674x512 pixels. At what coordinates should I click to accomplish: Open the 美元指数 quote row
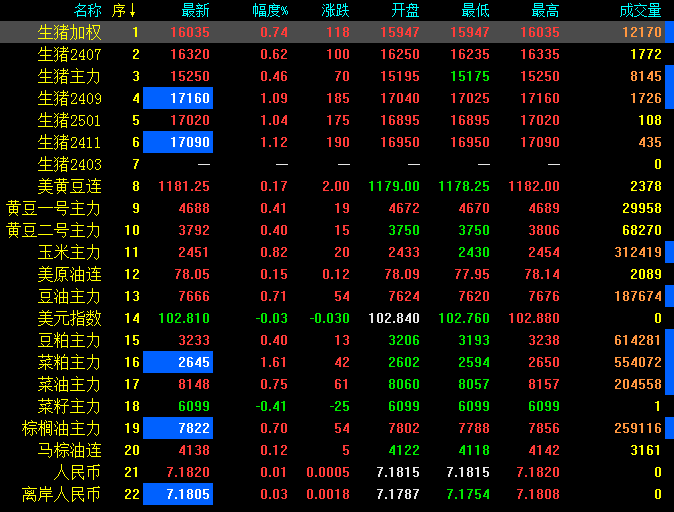point(337,318)
